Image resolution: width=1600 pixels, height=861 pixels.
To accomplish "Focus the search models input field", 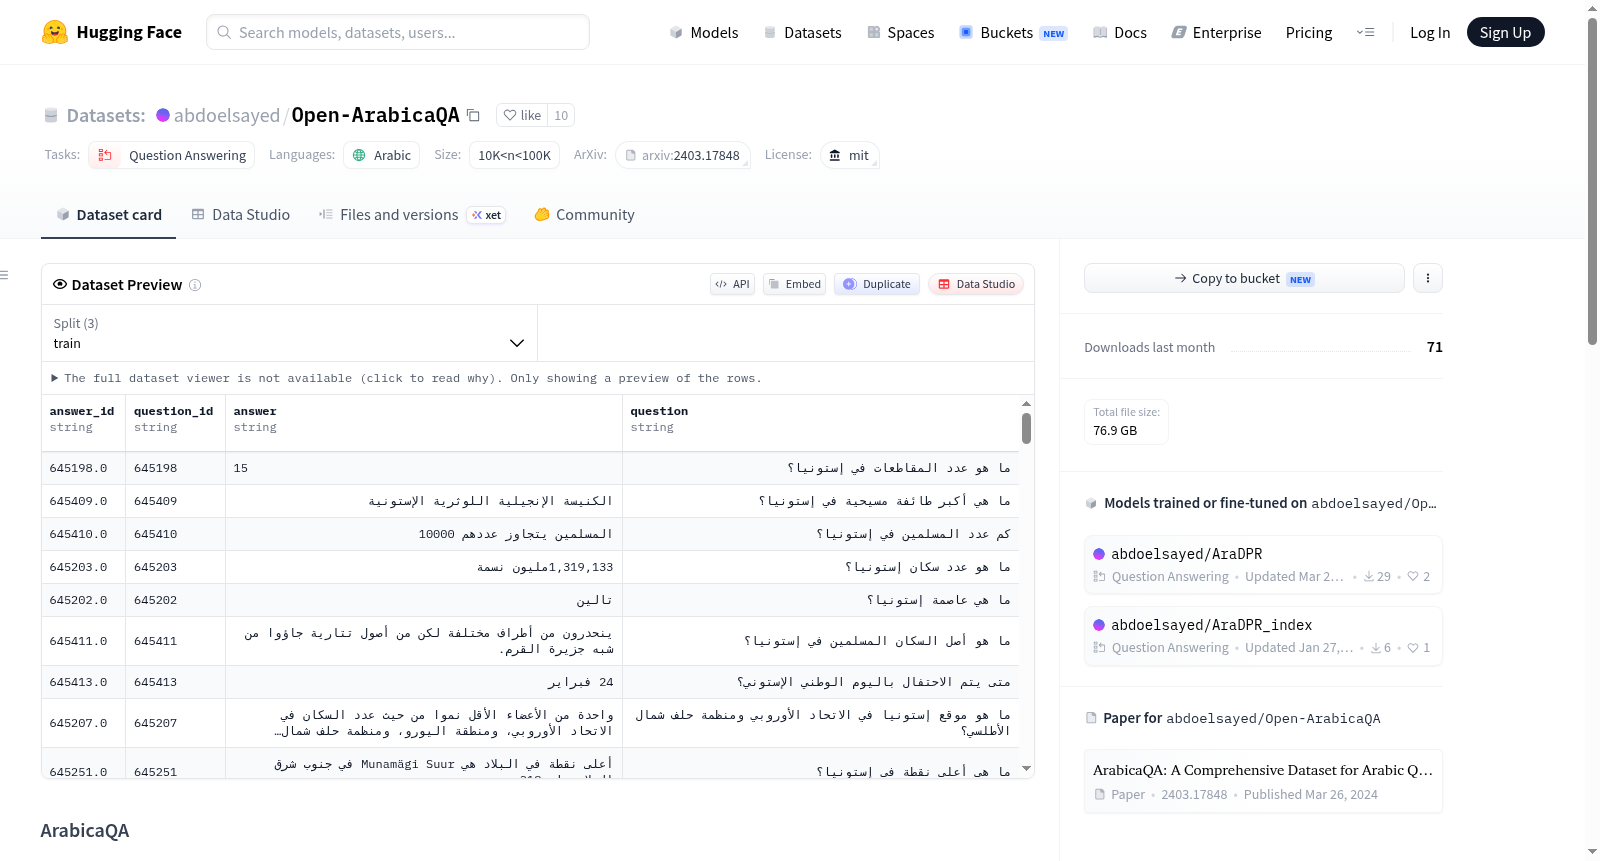I will [398, 32].
